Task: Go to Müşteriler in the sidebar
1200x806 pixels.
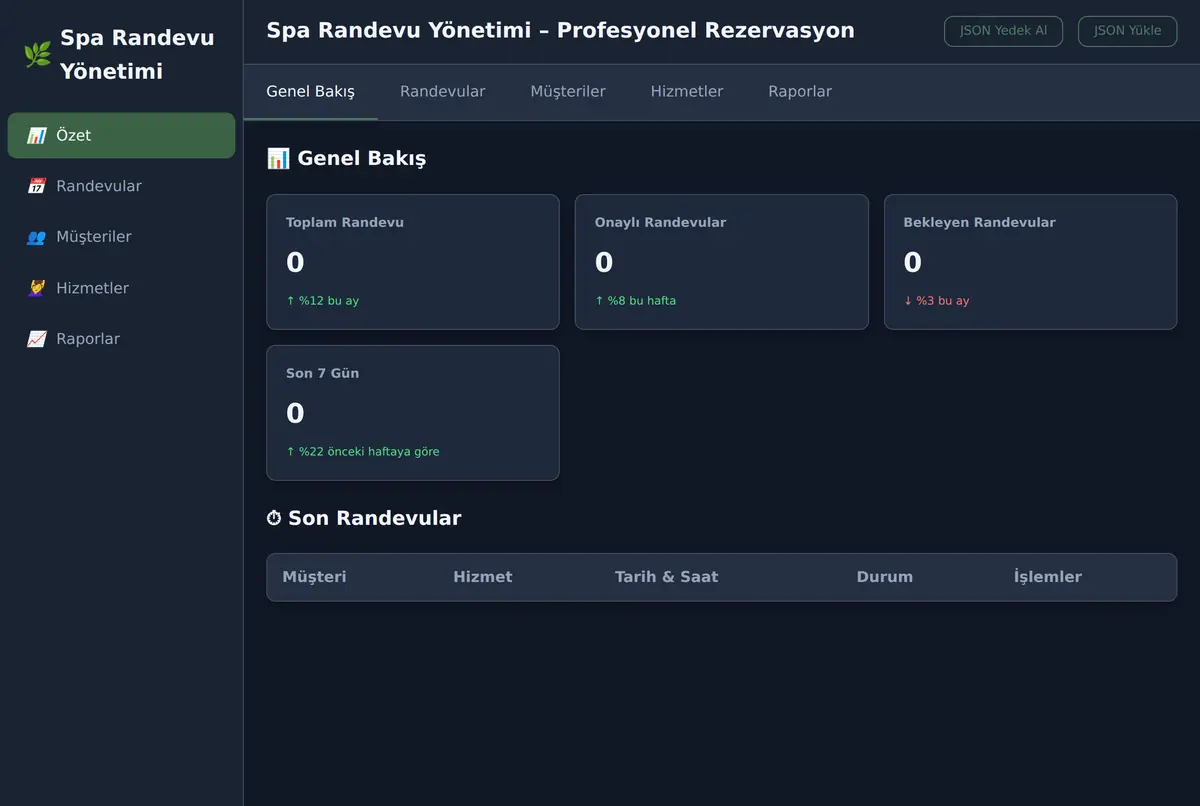Action: point(121,237)
